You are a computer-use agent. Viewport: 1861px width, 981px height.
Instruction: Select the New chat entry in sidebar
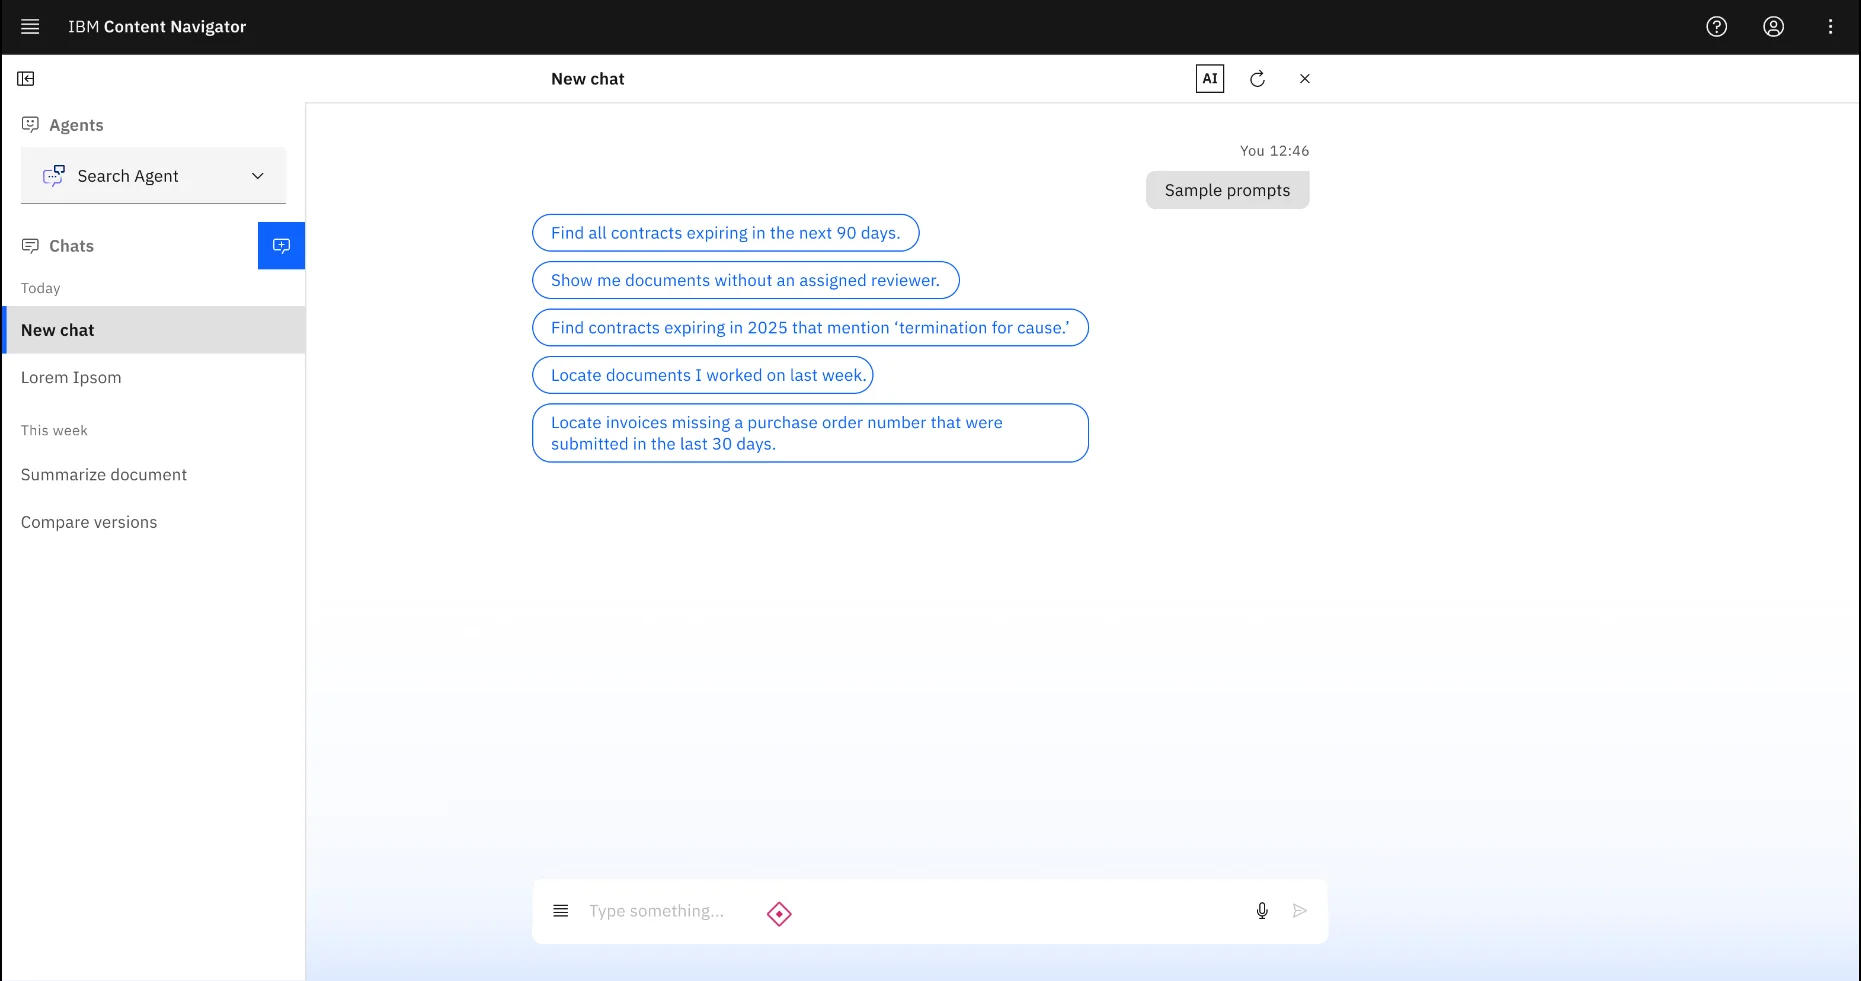[155, 330]
